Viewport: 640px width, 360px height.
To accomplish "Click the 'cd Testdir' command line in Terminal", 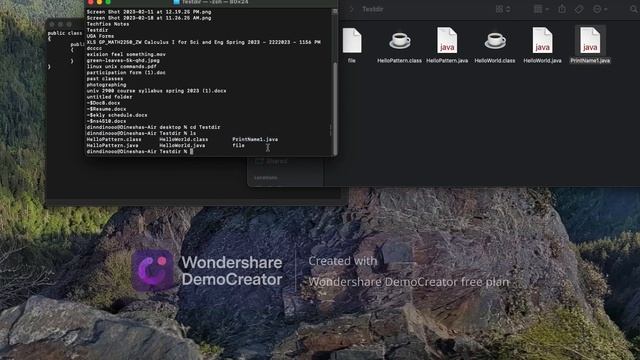I will tap(153, 127).
